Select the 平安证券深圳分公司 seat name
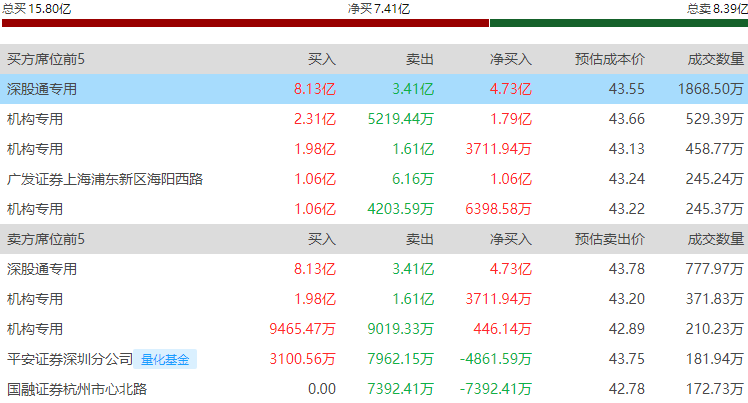 click(x=70, y=359)
